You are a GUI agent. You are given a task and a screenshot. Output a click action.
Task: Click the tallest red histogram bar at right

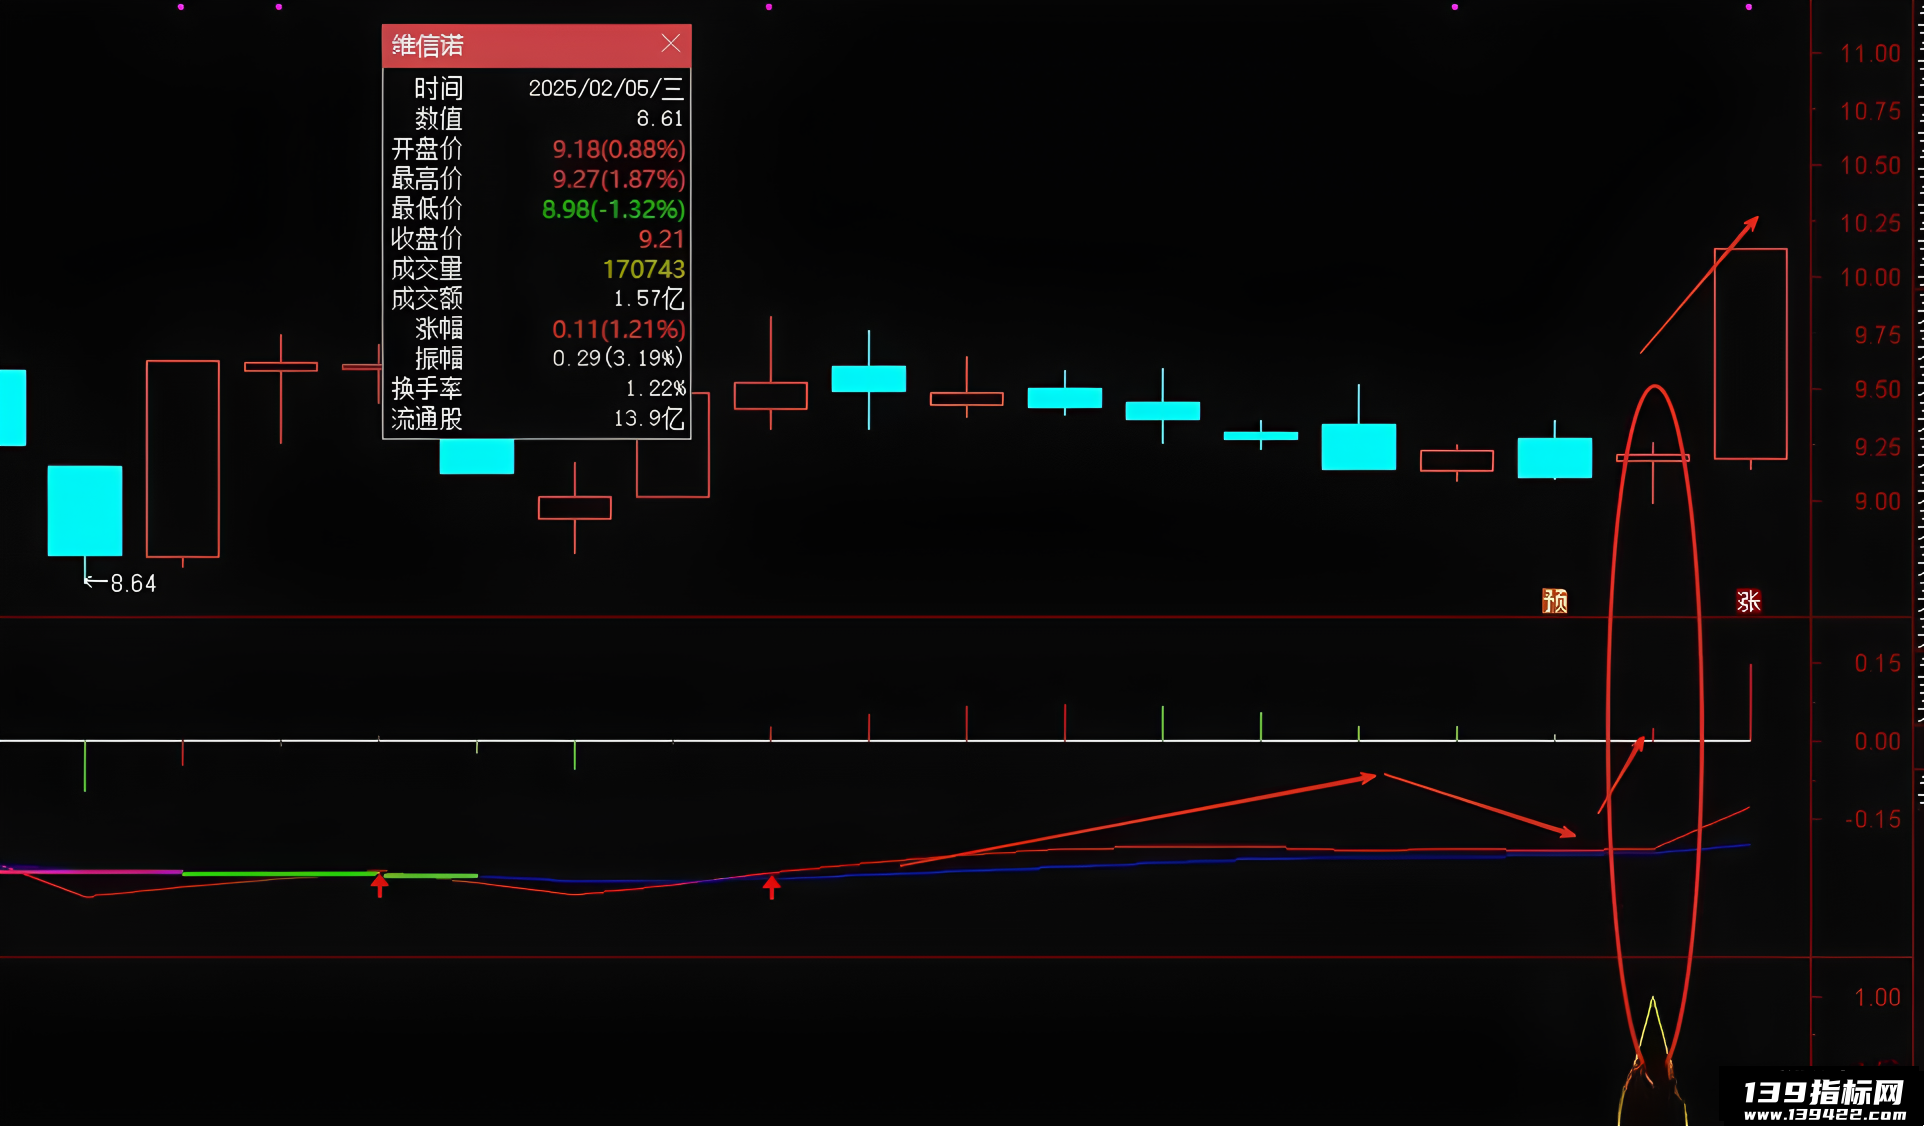(1750, 702)
